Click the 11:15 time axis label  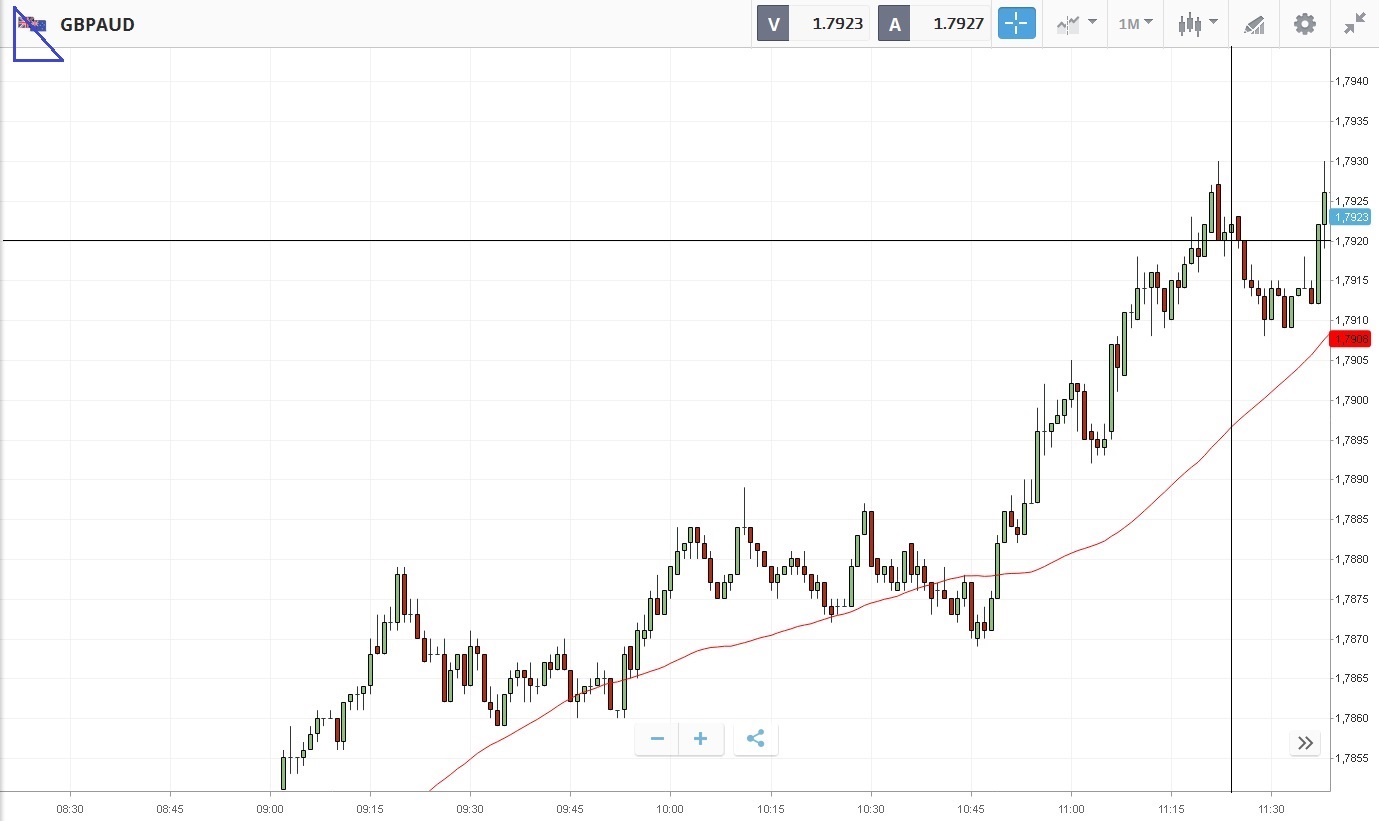(x=1171, y=808)
